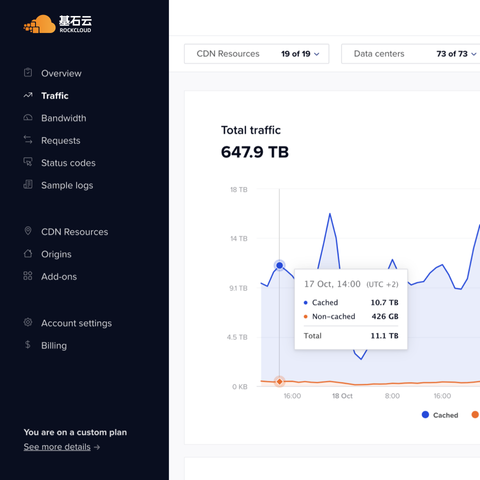Click the 14 TB y-axis label

pos(239,239)
